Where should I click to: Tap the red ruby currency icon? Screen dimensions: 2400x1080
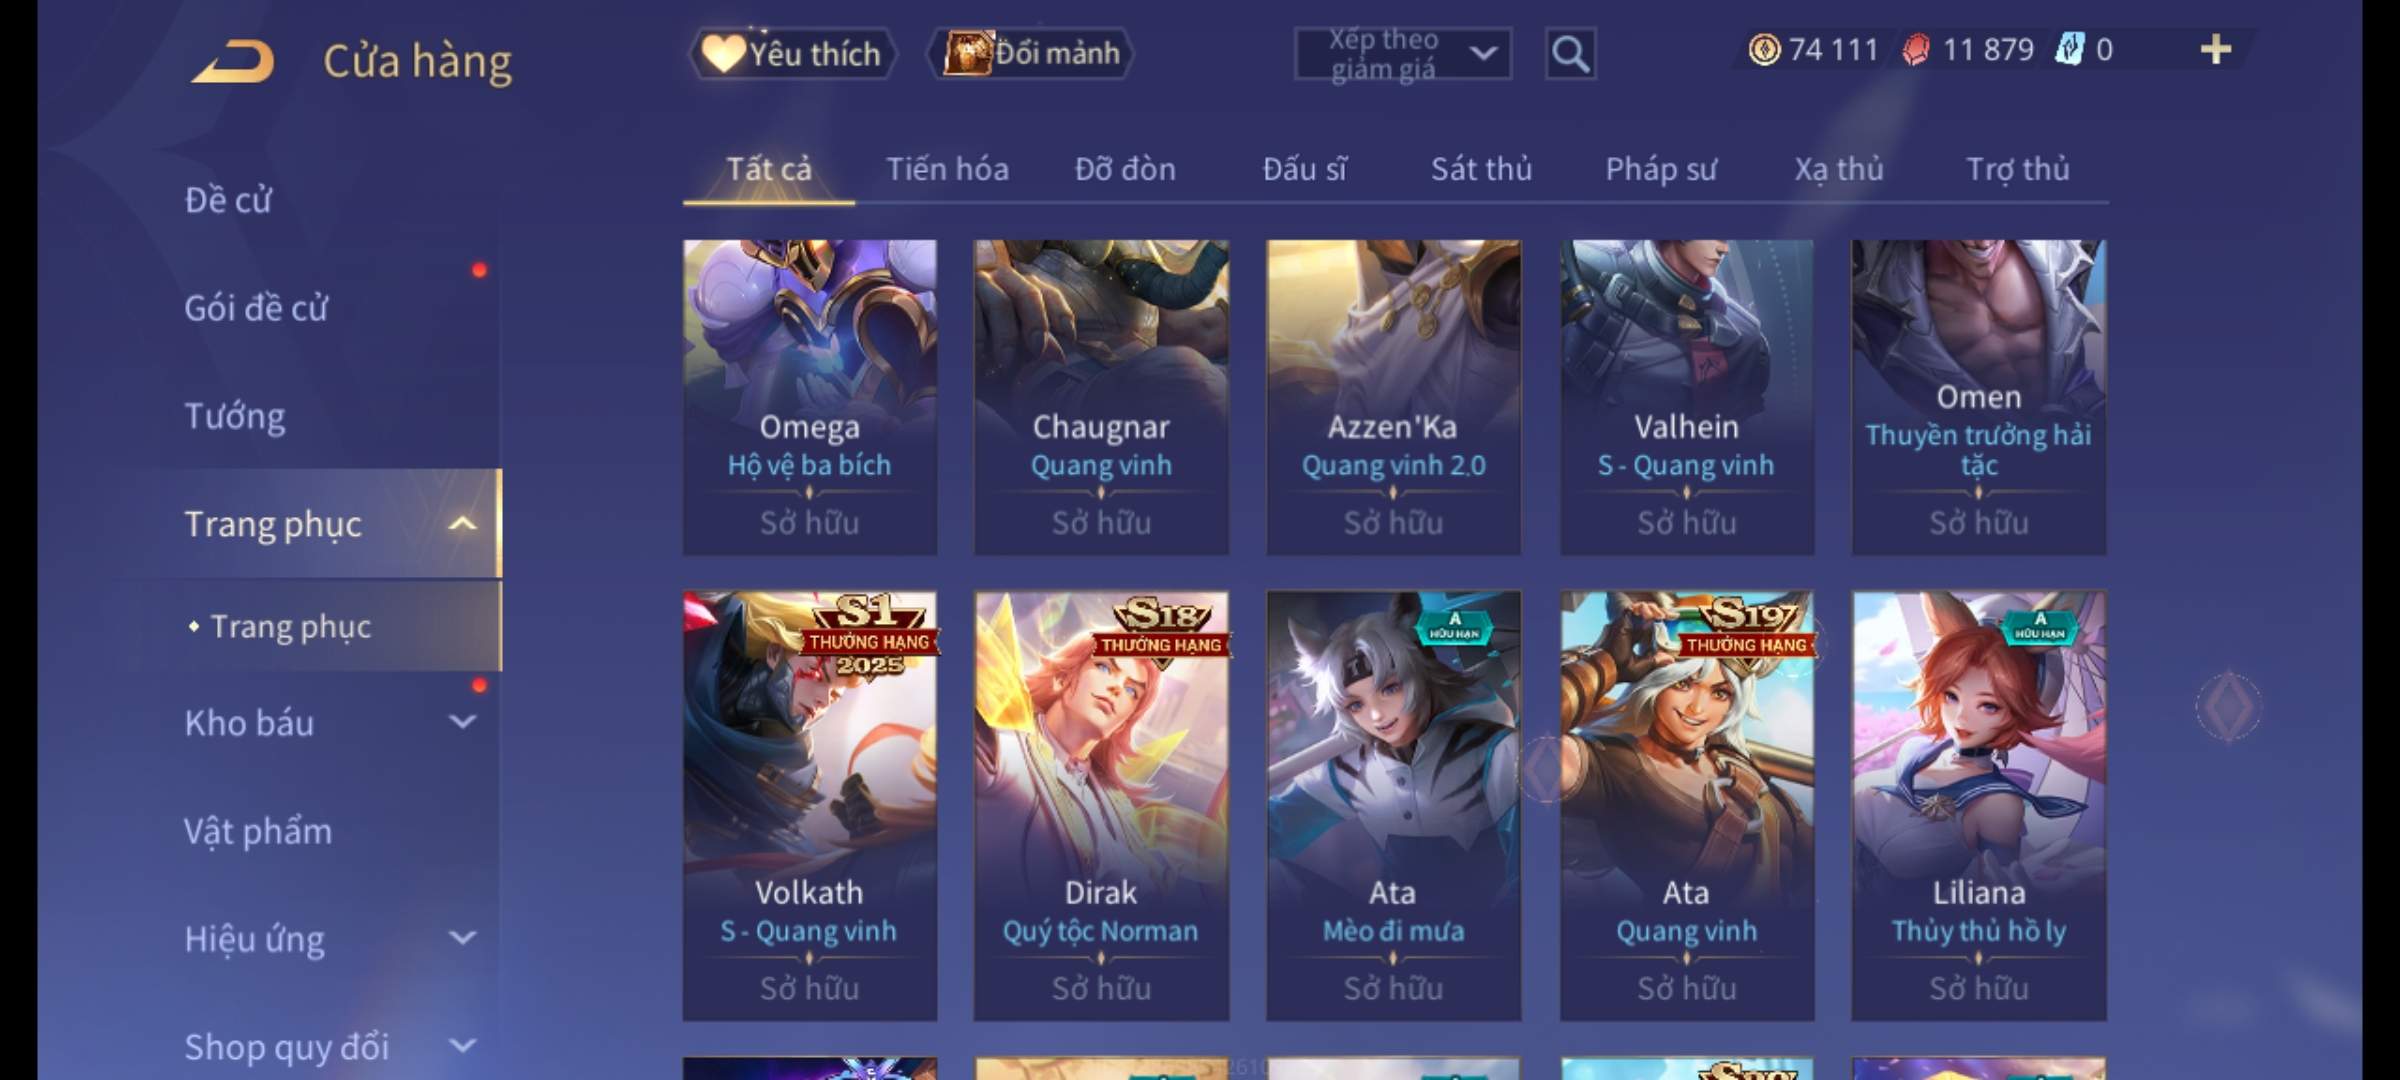[x=1916, y=49]
